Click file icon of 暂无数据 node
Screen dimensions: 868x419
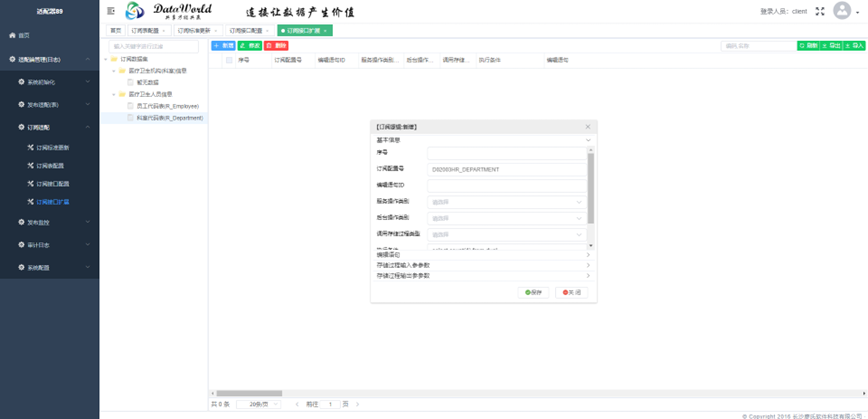coord(131,82)
